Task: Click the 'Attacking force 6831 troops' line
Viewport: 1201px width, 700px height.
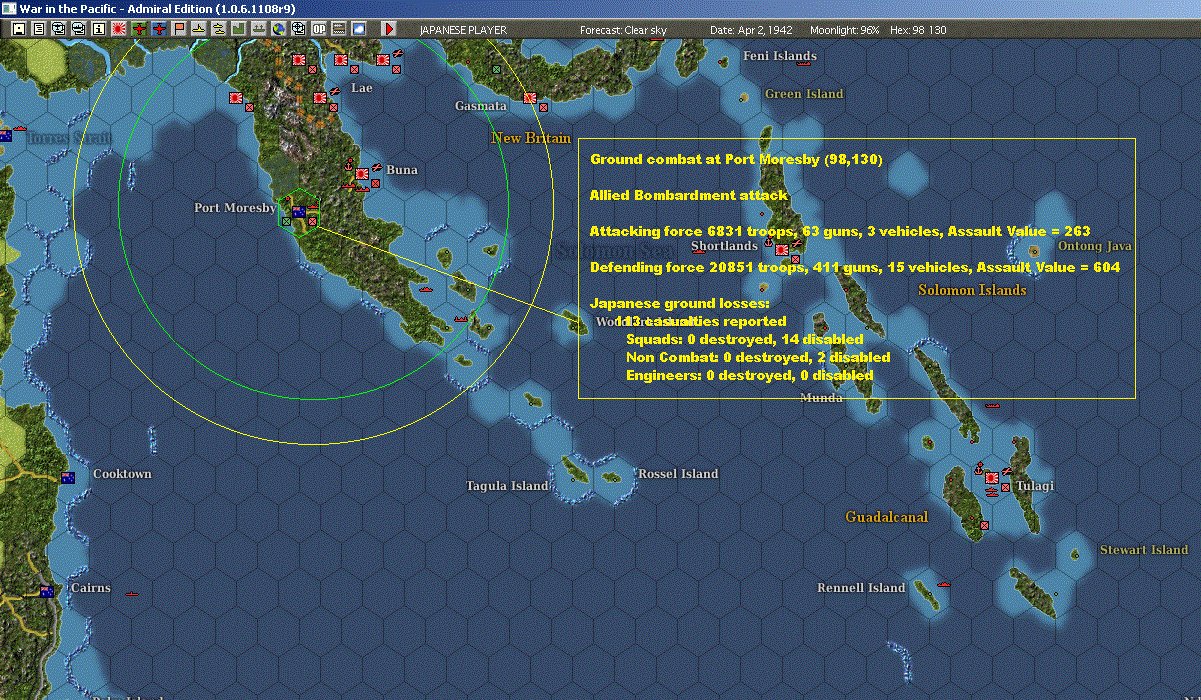Action: pyautogui.click(x=840, y=232)
